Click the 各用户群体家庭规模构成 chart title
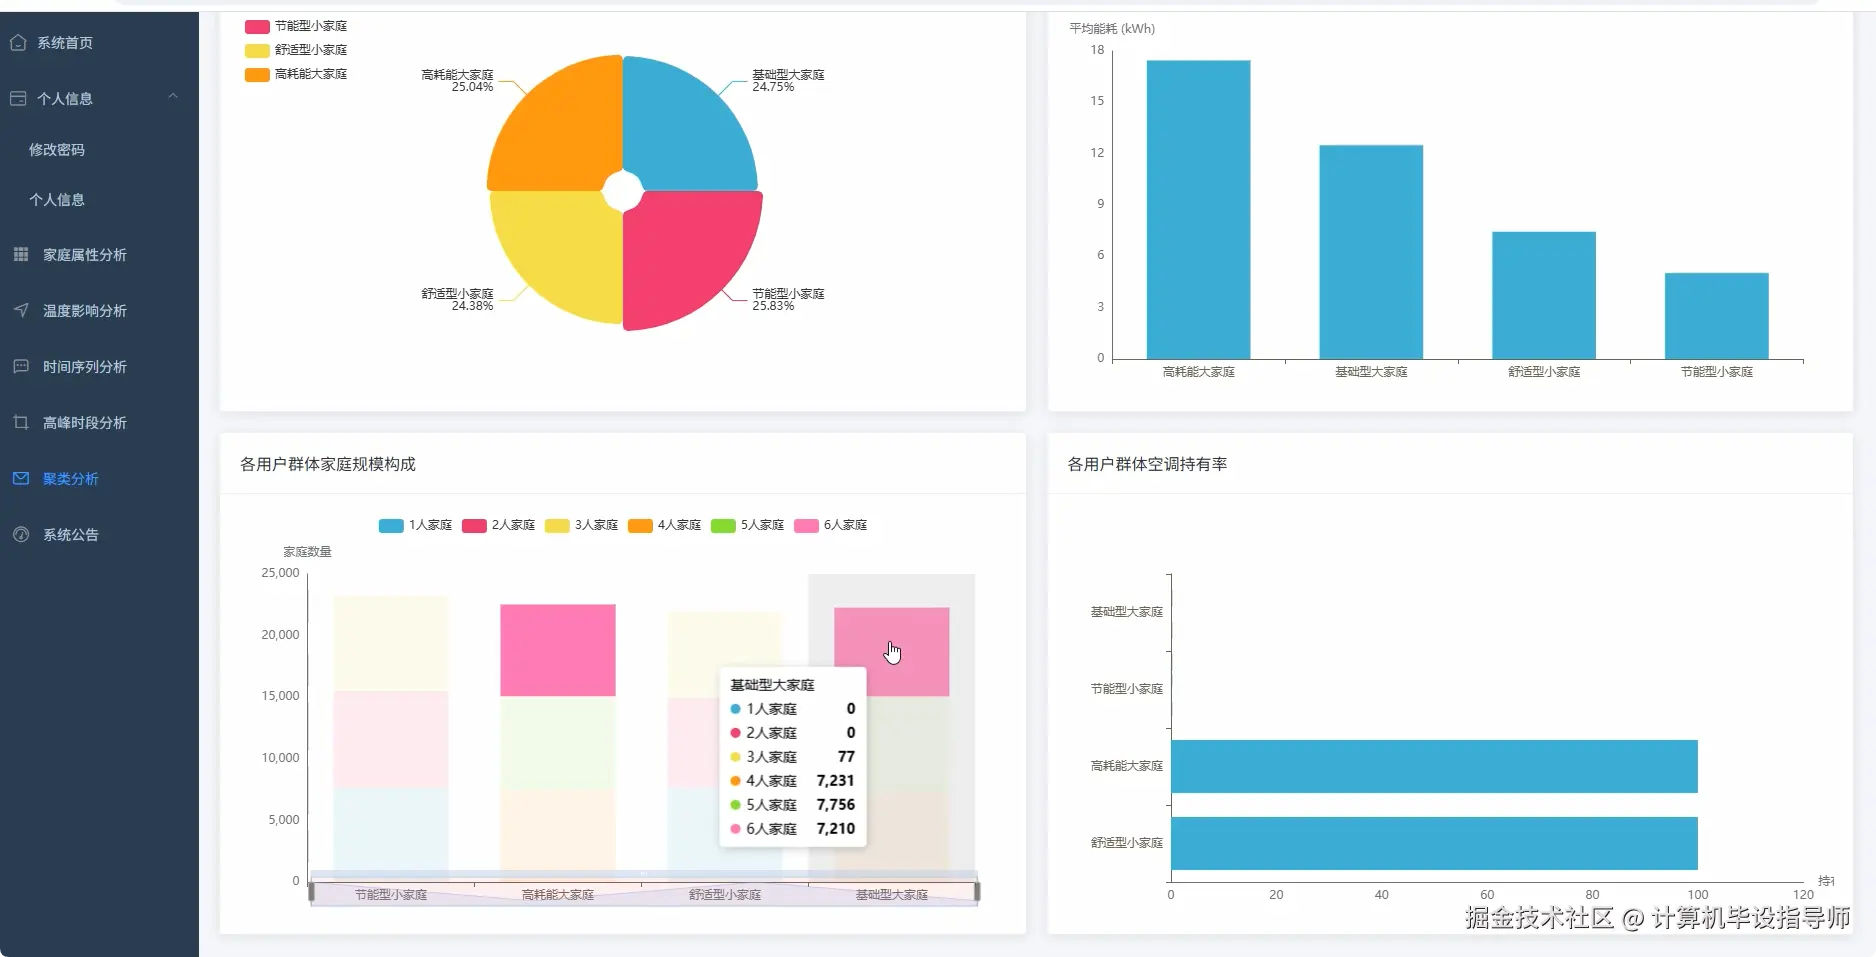Viewport: 1876px width, 957px height. [x=328, y=464]
